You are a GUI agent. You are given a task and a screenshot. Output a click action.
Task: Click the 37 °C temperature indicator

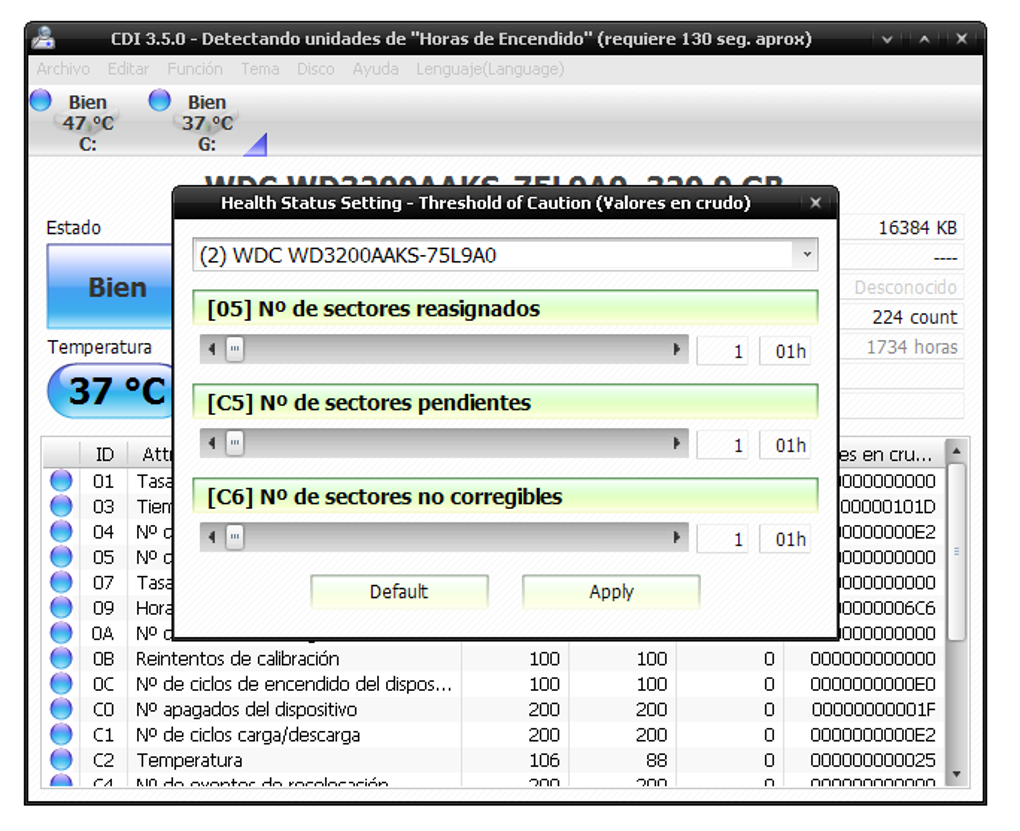pyautogui.click(x=111, y=390)
